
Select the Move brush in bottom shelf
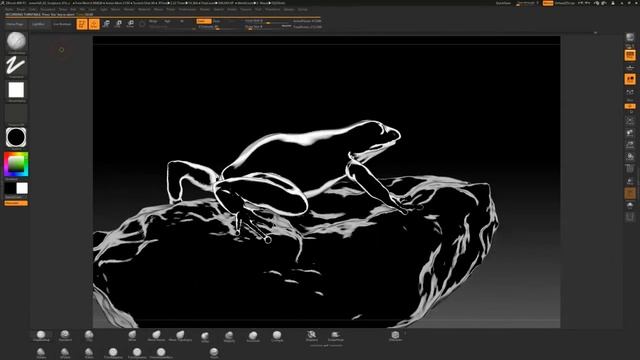click(132, 336)
